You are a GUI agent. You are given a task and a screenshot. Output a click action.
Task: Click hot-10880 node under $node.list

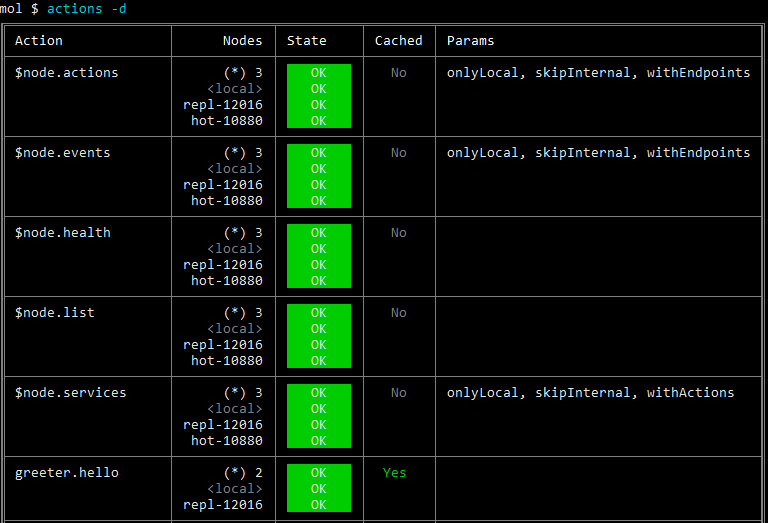point(226,361)
